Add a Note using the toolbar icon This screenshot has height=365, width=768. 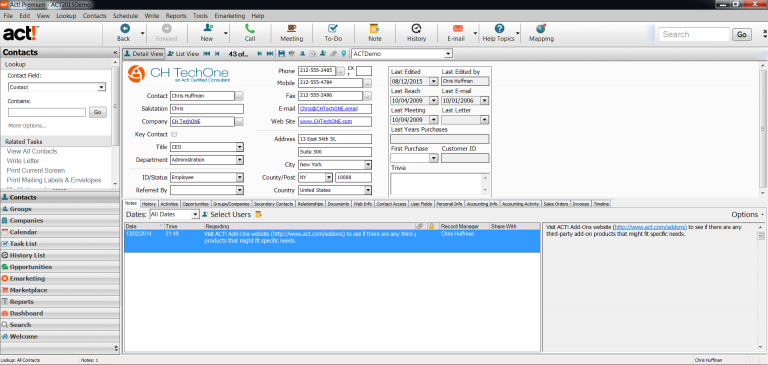pyautogui.click(x=375, y=29)
